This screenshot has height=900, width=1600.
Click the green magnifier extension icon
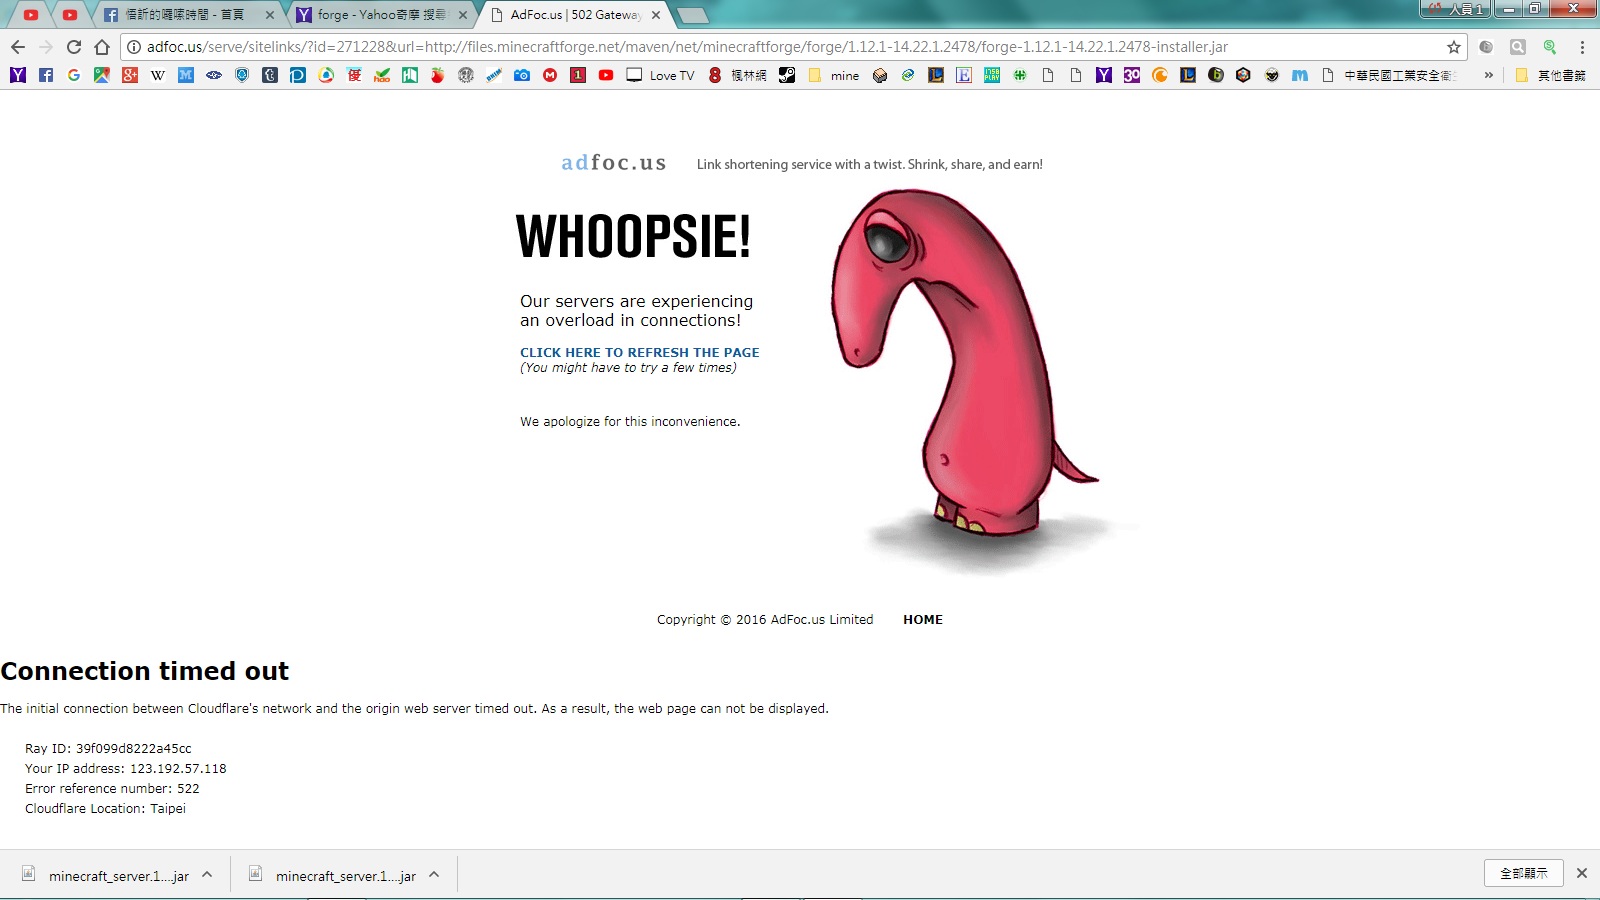1550,47
